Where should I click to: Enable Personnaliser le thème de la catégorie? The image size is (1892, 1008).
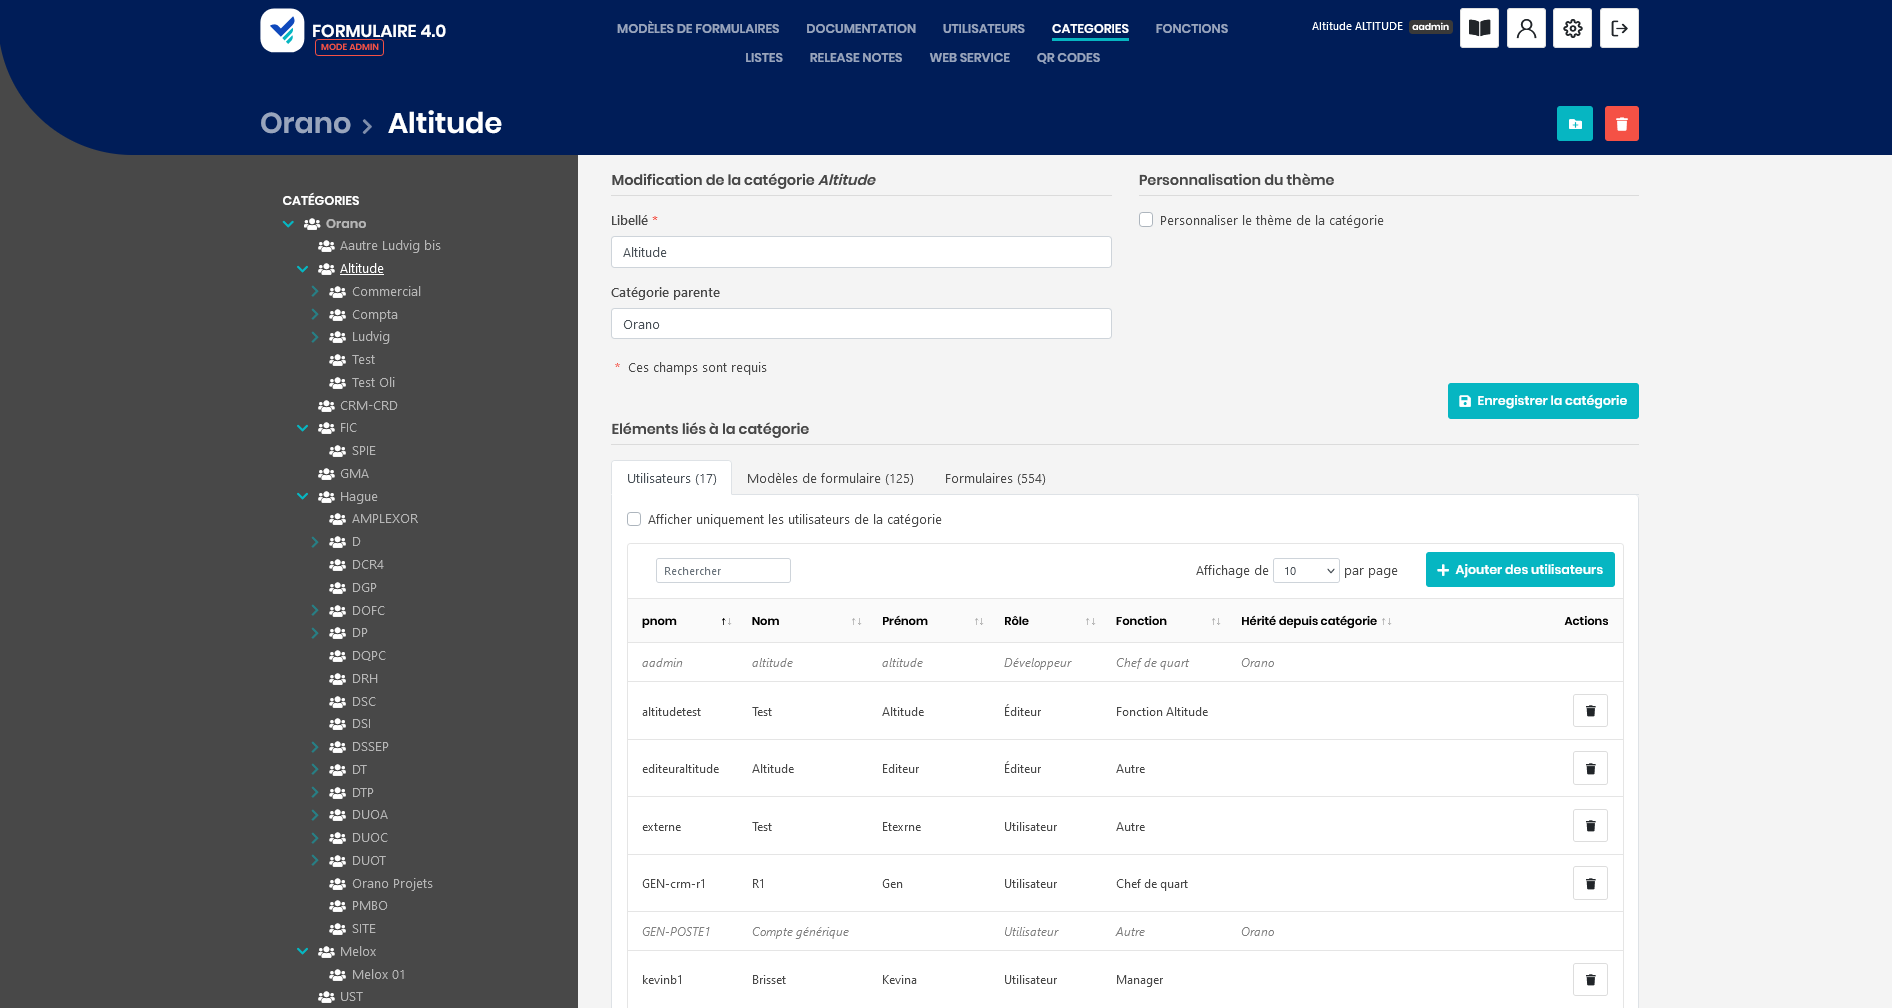point(1146,220)
